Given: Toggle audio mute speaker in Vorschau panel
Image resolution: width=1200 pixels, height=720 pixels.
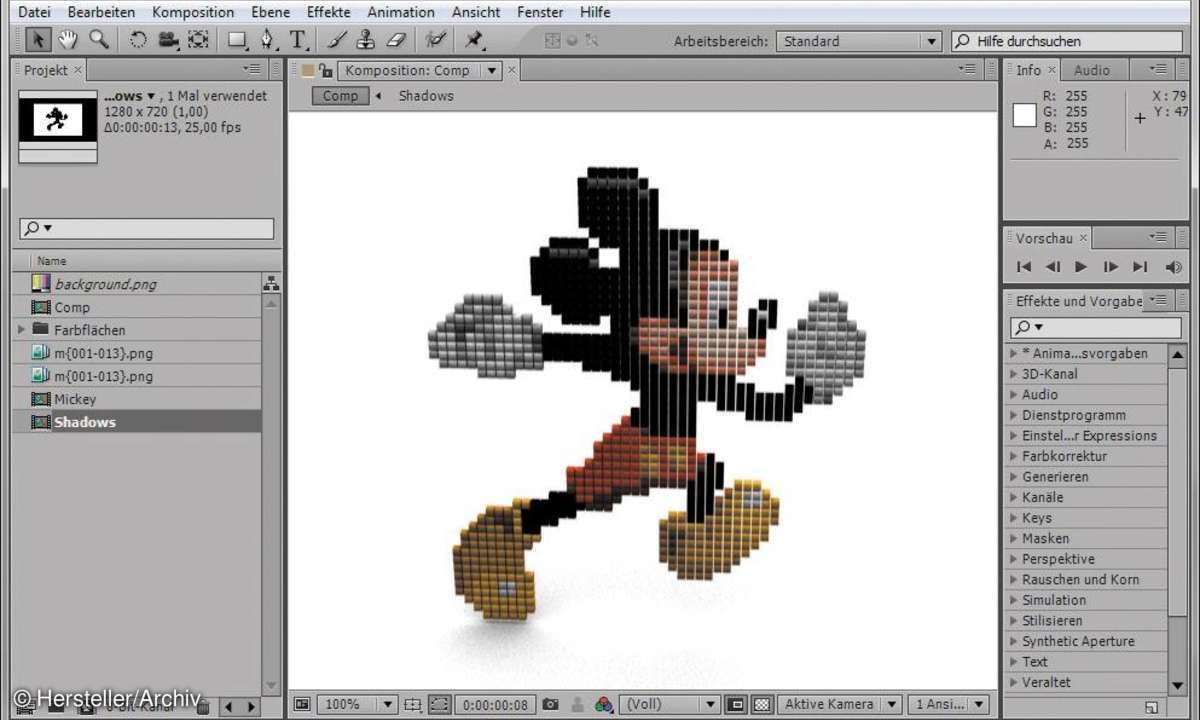Looking at the screenshot, I should 1174,267.
